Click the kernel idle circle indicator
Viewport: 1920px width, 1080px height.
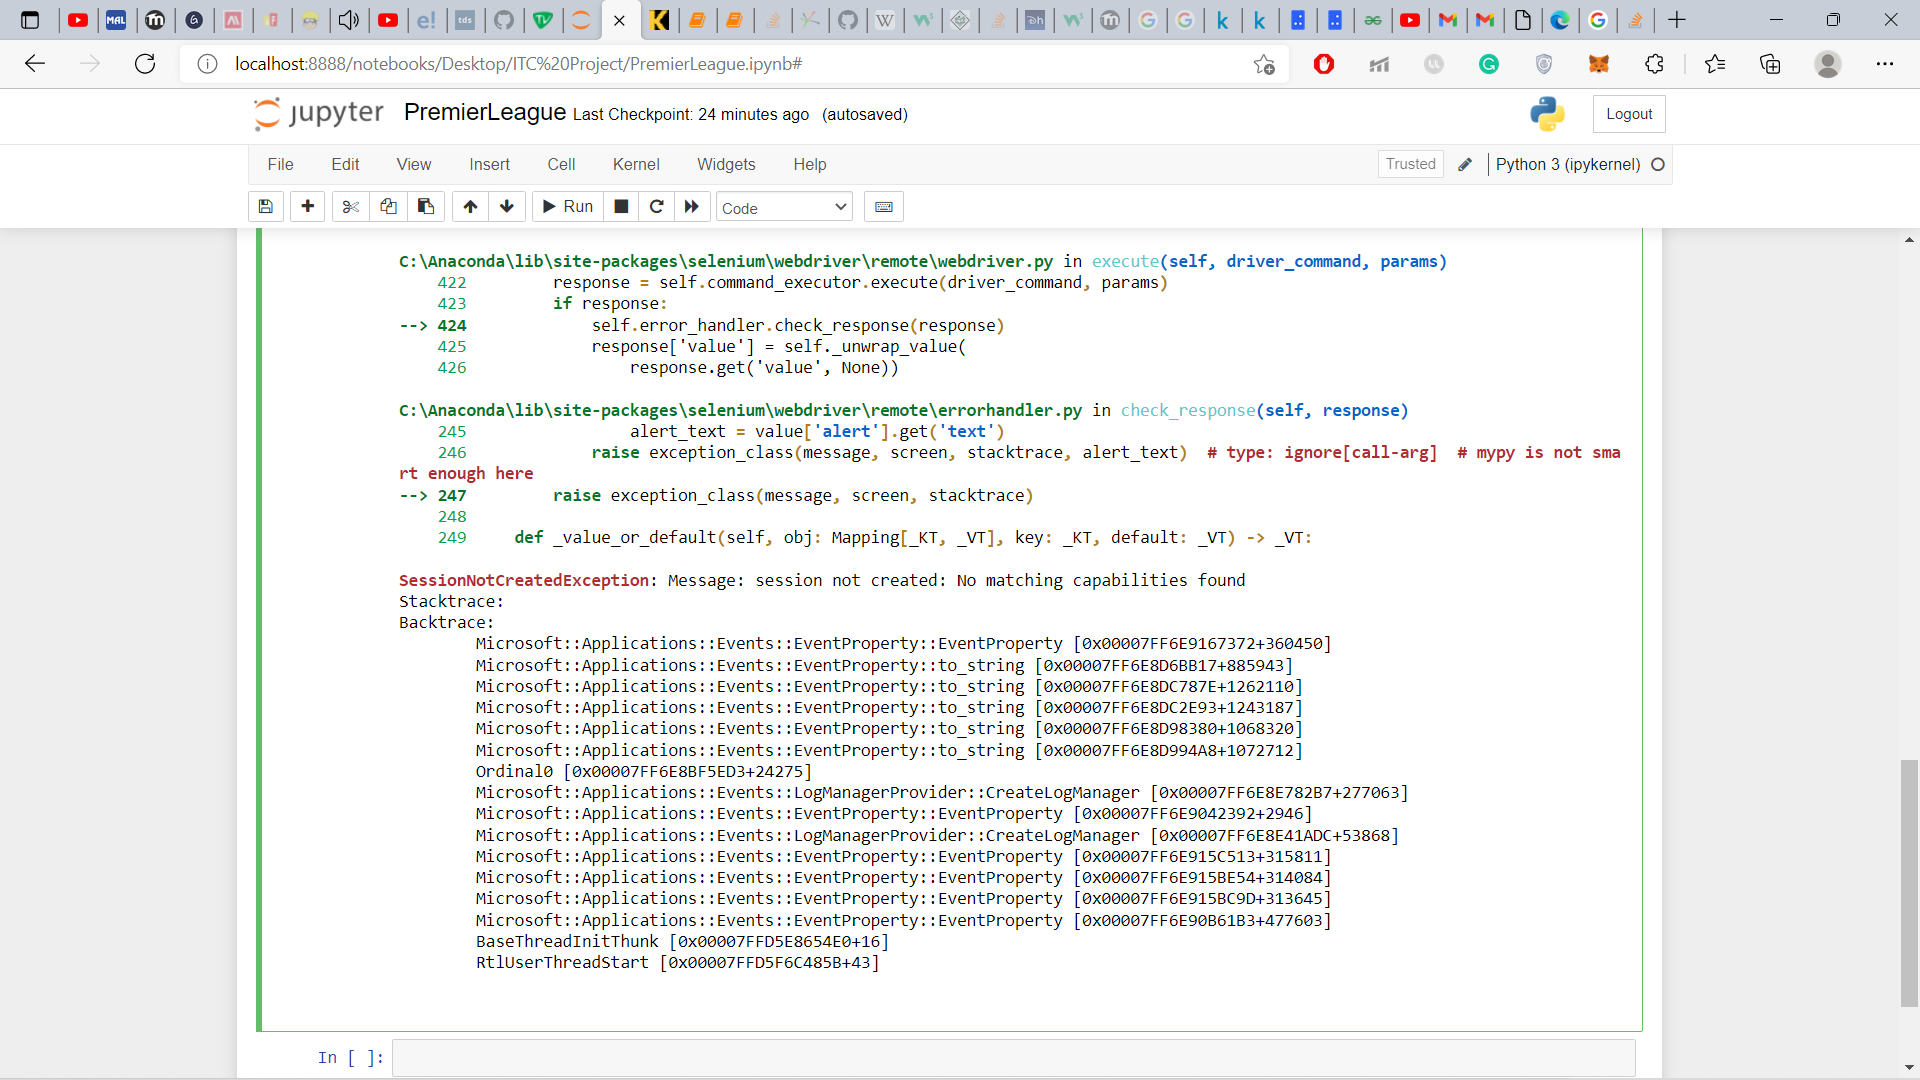tap(1658, 164)
